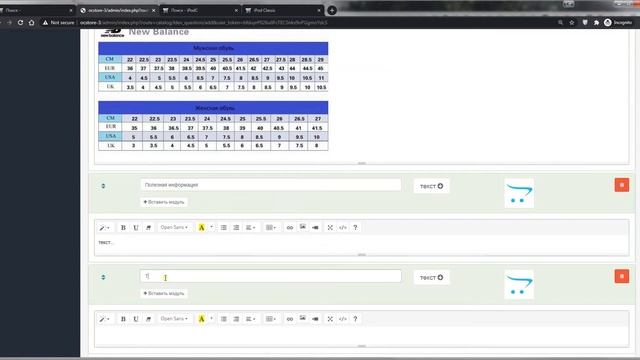The height and width of the screenshot is (360, 640).
Task: Open a new browser tab with the plus button
Action: click(x=332, y=11)
